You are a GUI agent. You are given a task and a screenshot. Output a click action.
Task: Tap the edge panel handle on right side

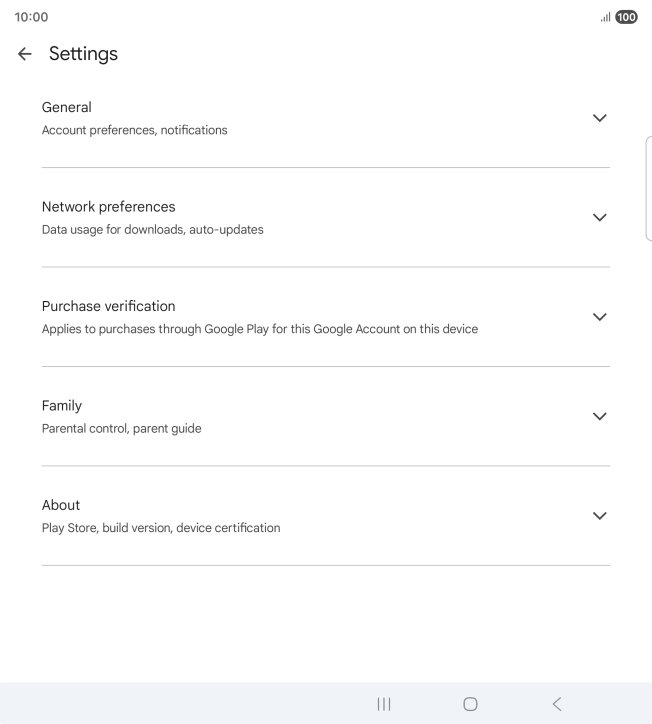pyautogui.click(x=648, y=189)
